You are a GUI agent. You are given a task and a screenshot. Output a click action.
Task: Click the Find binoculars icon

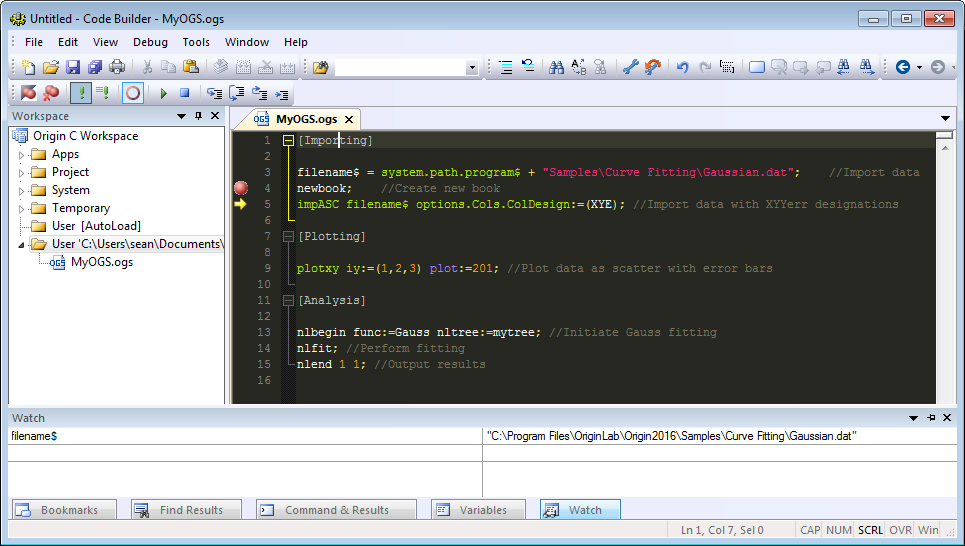556,67
